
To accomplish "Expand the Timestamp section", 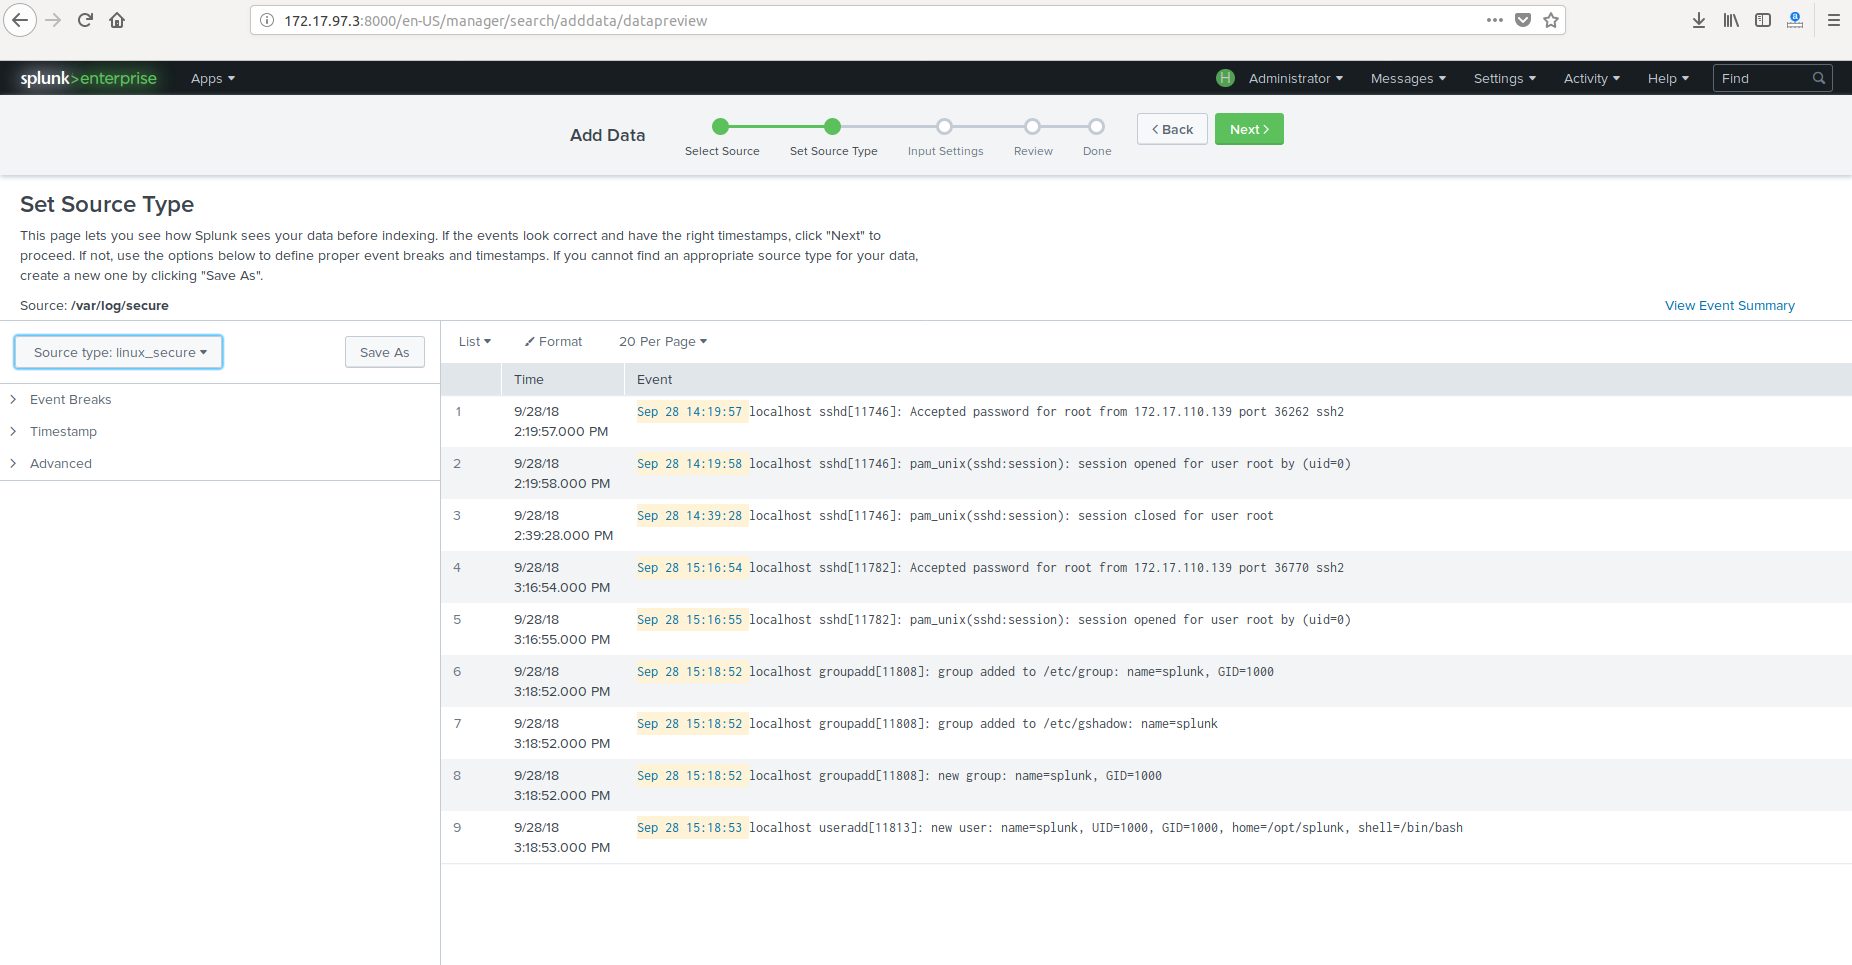I will (x=63, y=431).
